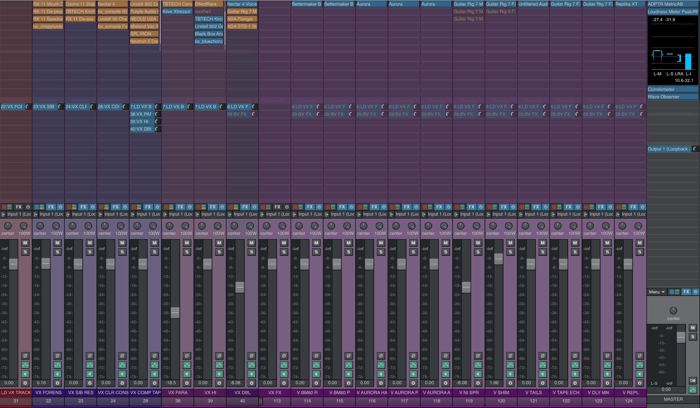Click the VX DBL volume readout
The height and width of the screenshot is (408, 700).
[x=237, y=383]
